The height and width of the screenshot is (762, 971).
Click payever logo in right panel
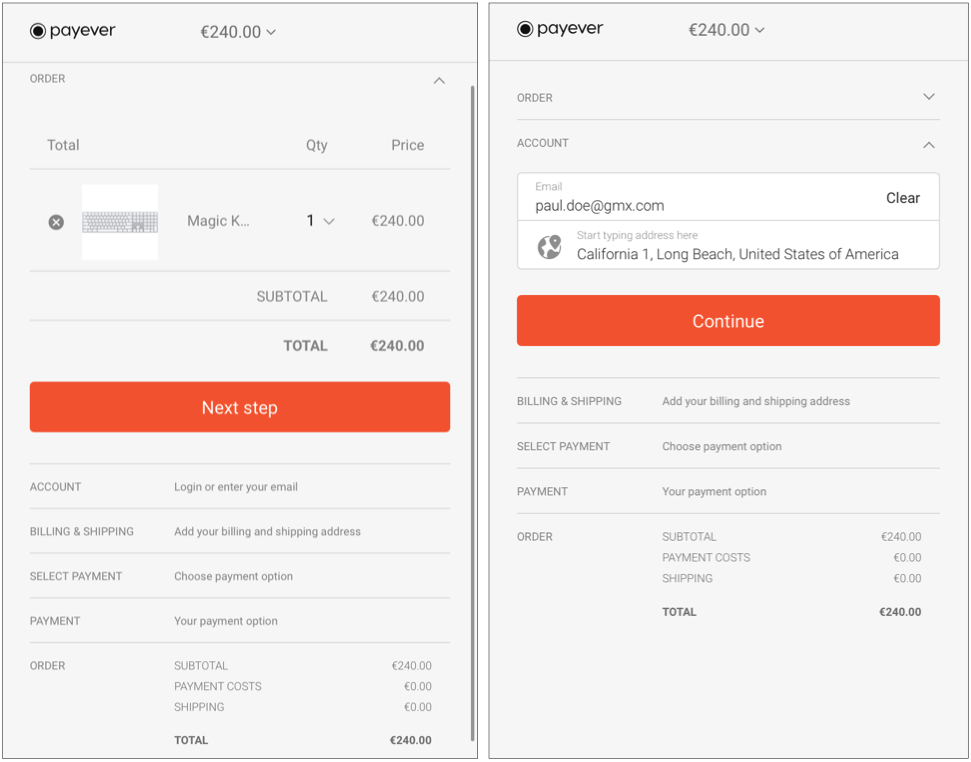[560, 28]
